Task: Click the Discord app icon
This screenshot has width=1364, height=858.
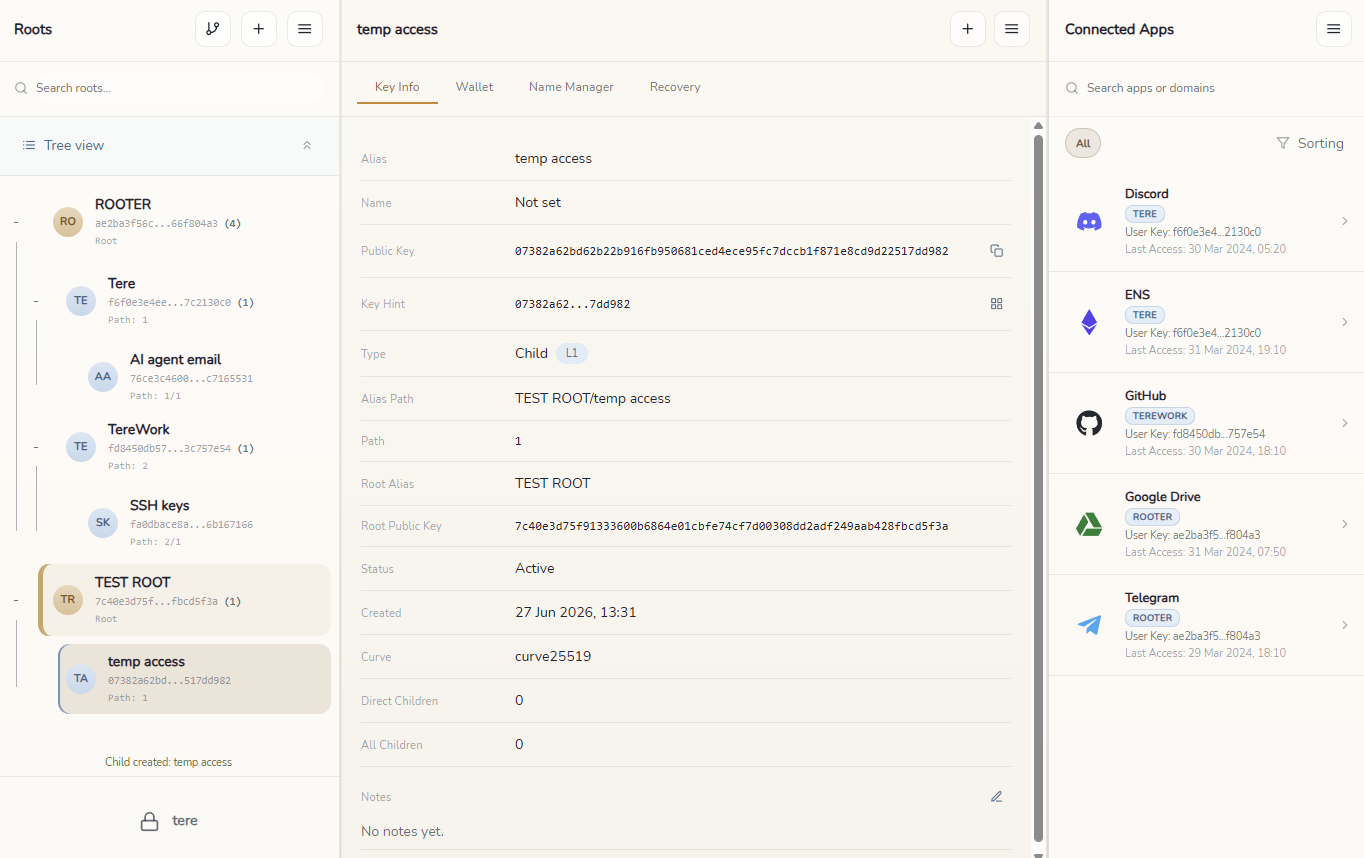Action: (x=1089, y=222)
